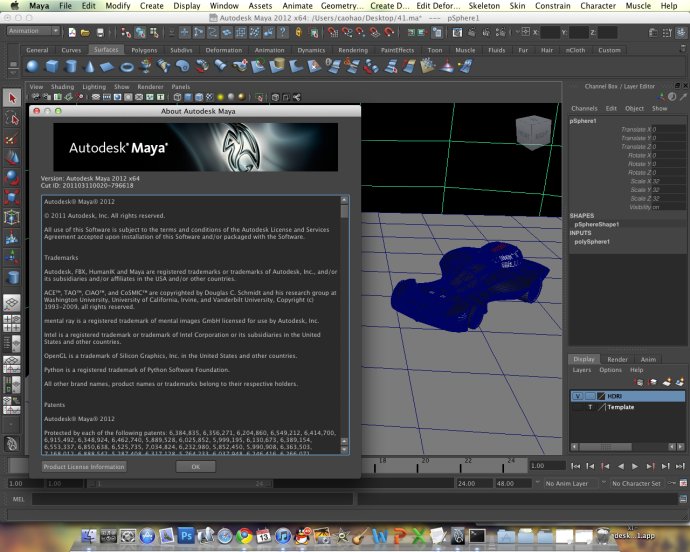Switch to the Polygons shelf tab
This screenshot has width=690, height=552.
point(144,50)
